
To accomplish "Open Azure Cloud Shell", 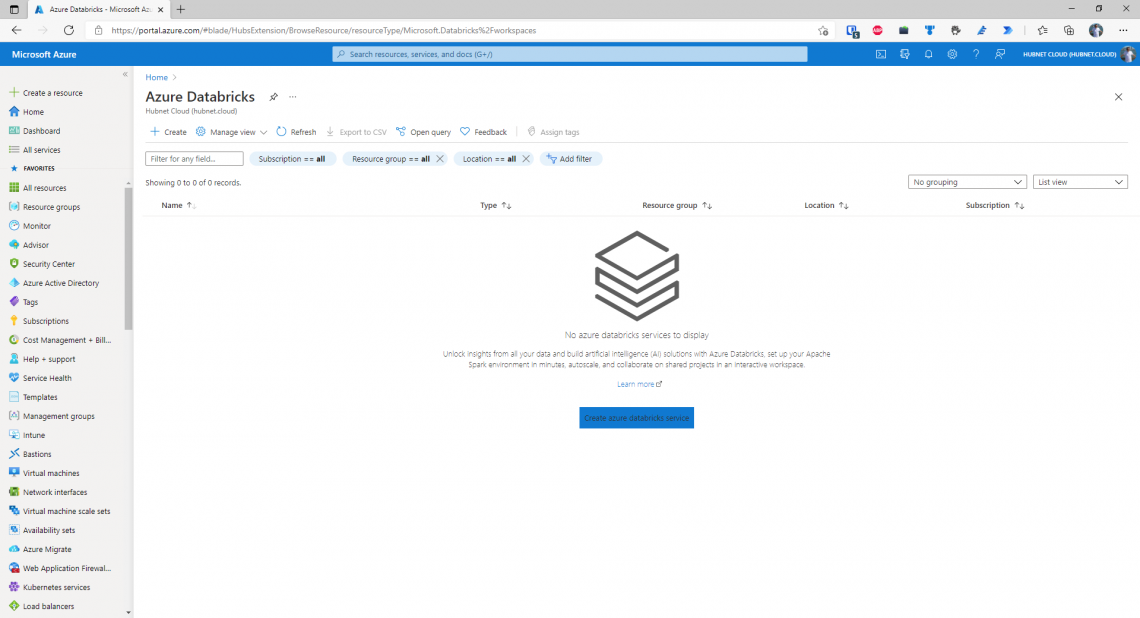I will click(881, 54).
